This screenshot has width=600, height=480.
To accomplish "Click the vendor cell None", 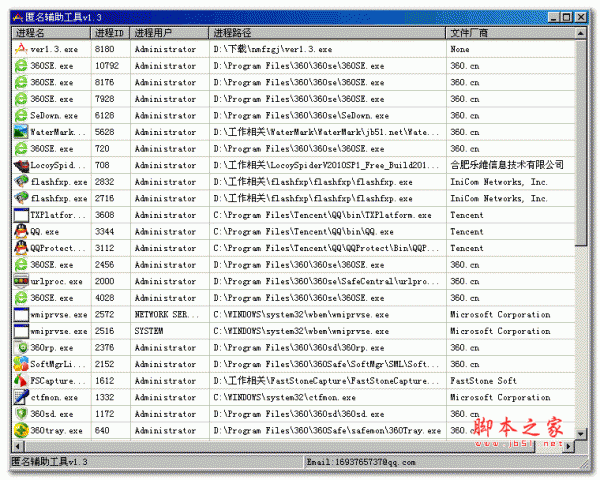I will pyautogui.click(x=460, y=49).
